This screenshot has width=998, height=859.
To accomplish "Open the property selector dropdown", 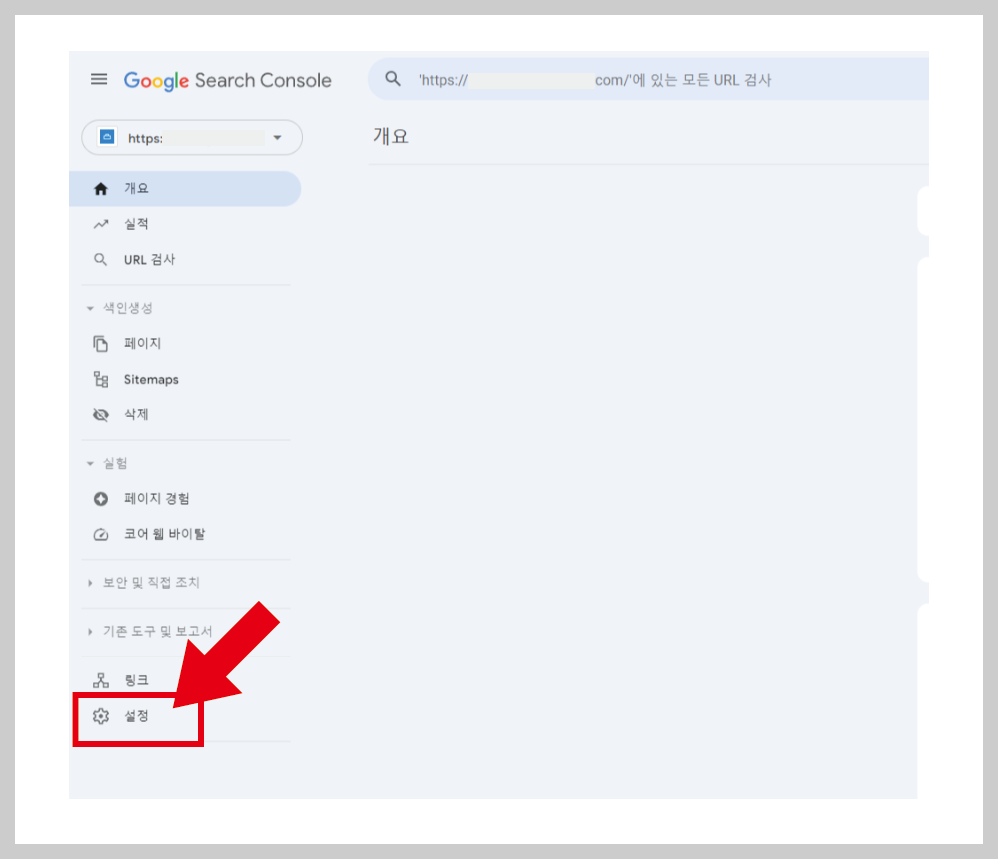I will pyautogui.click(x=192, y=137).
